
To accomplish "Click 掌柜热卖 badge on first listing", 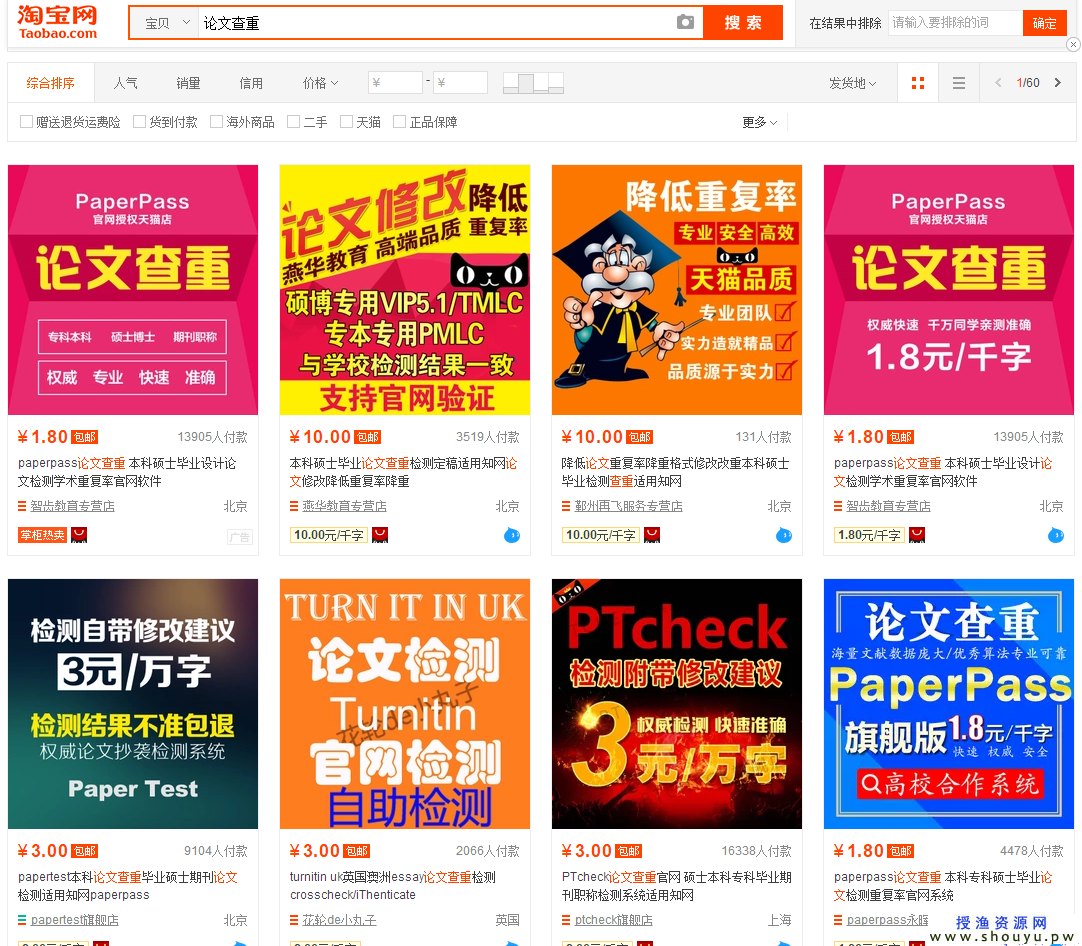I will (x=43, y=535).
